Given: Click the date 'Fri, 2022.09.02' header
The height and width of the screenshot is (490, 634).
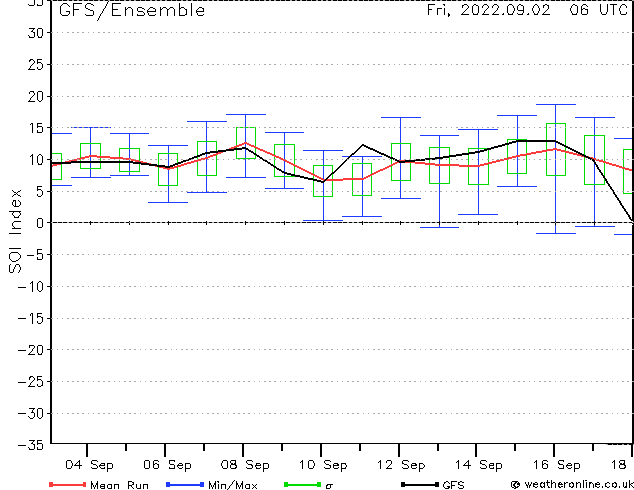Looking at the screenshot, I should [488, 10].
